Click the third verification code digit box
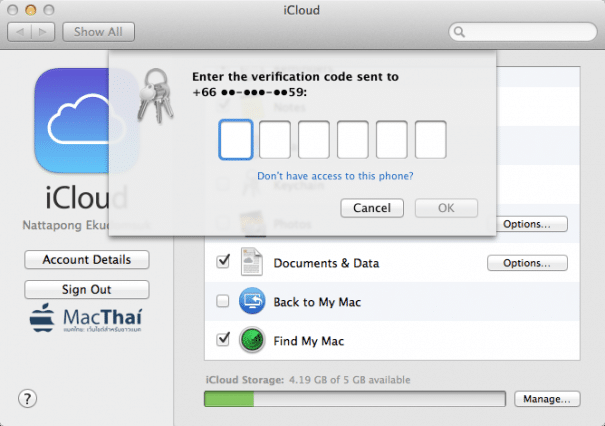 314,140
